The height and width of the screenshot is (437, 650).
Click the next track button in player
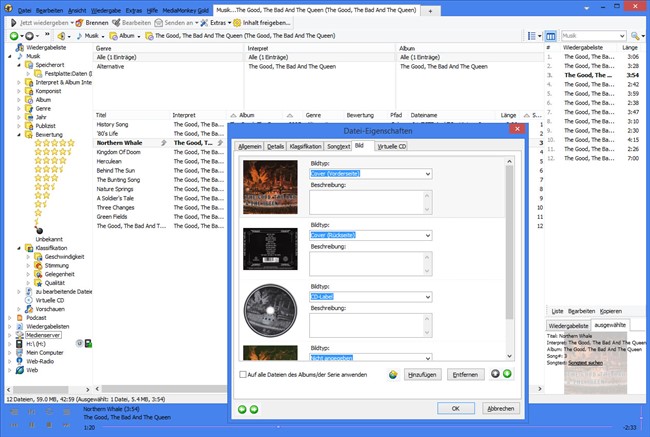click(x=66, y=425)
